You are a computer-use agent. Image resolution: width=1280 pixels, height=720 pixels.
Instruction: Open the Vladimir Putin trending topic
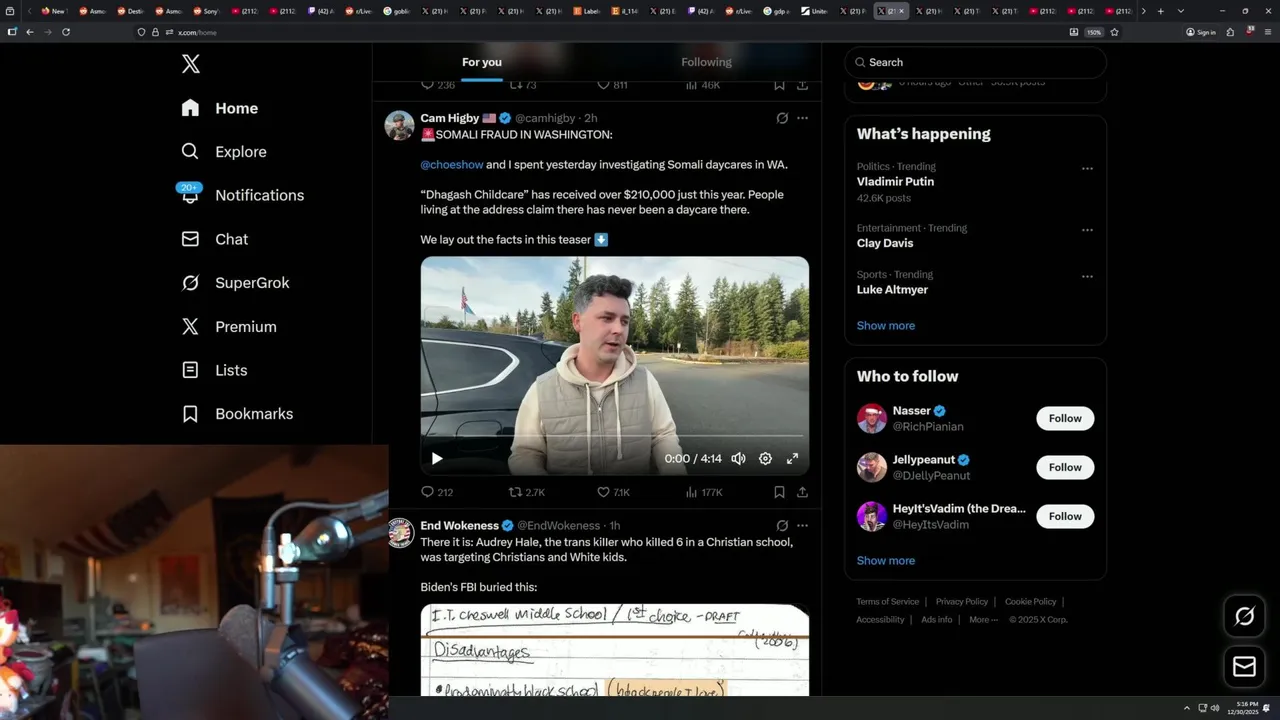coord(895,182)
